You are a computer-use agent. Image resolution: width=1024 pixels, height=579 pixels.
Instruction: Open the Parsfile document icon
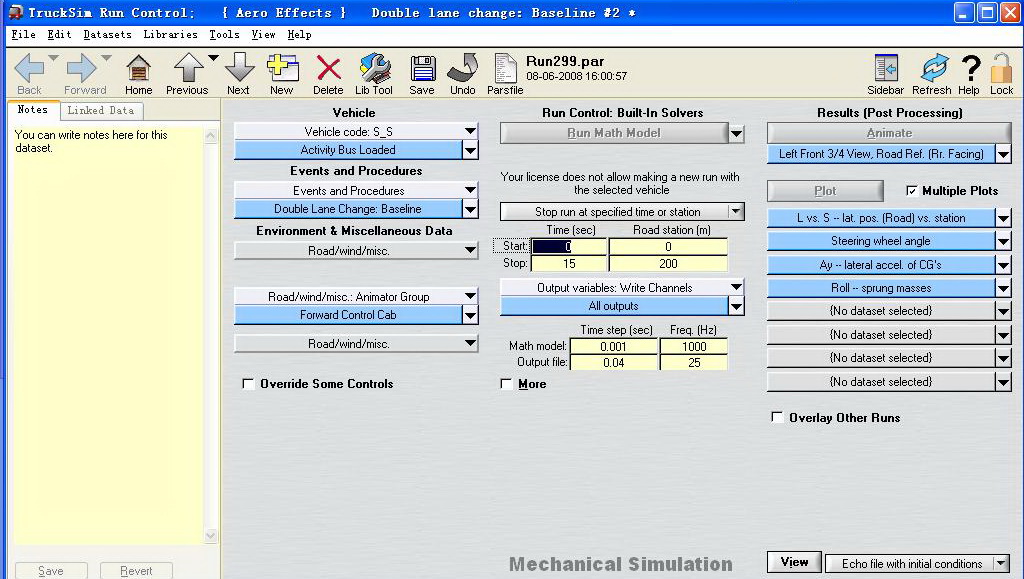505,68
